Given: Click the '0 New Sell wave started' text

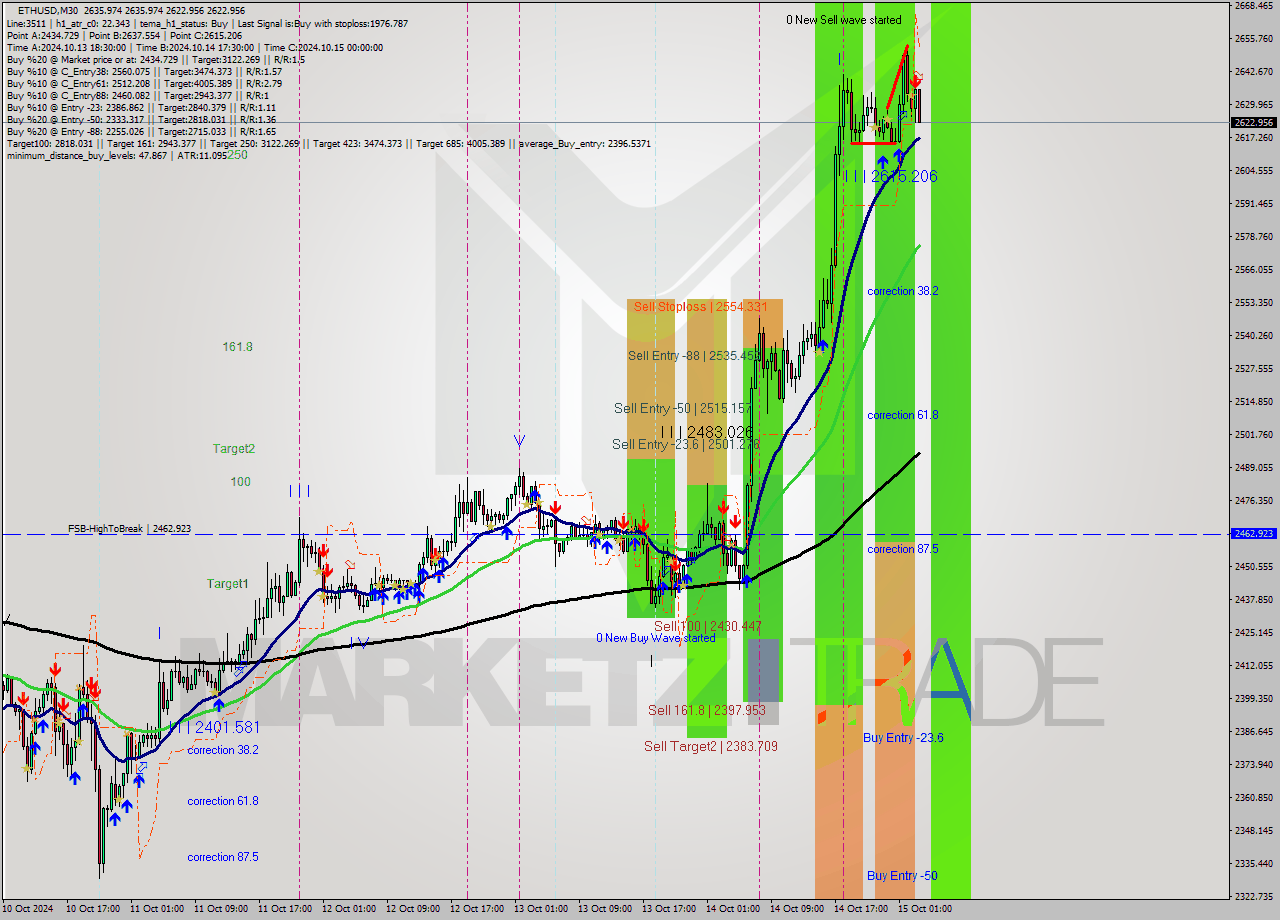Looking at the screenshot, I should pos(843,20).
